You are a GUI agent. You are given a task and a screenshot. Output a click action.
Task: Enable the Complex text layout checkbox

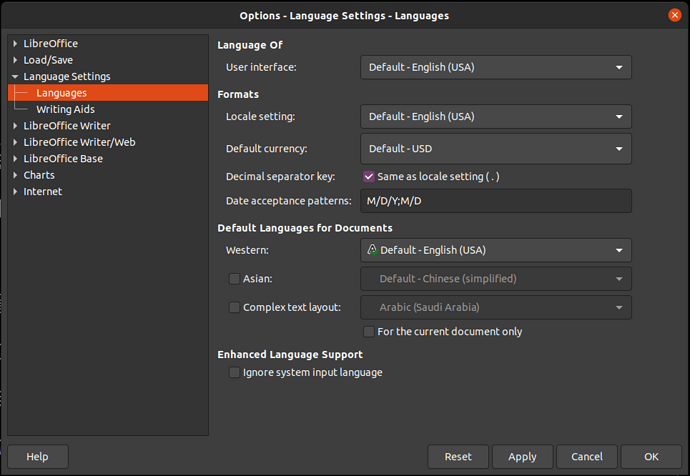pyautogui.click(x=235, y=308)
